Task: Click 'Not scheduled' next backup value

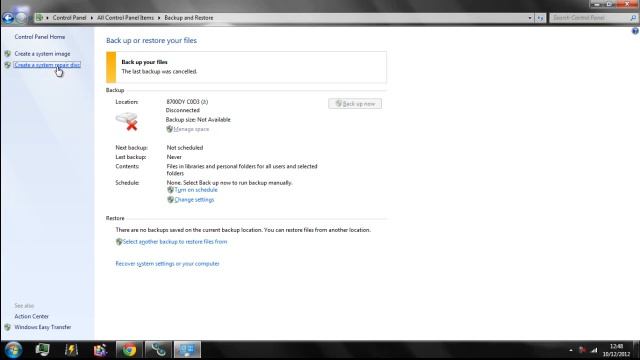Action: 184,148
